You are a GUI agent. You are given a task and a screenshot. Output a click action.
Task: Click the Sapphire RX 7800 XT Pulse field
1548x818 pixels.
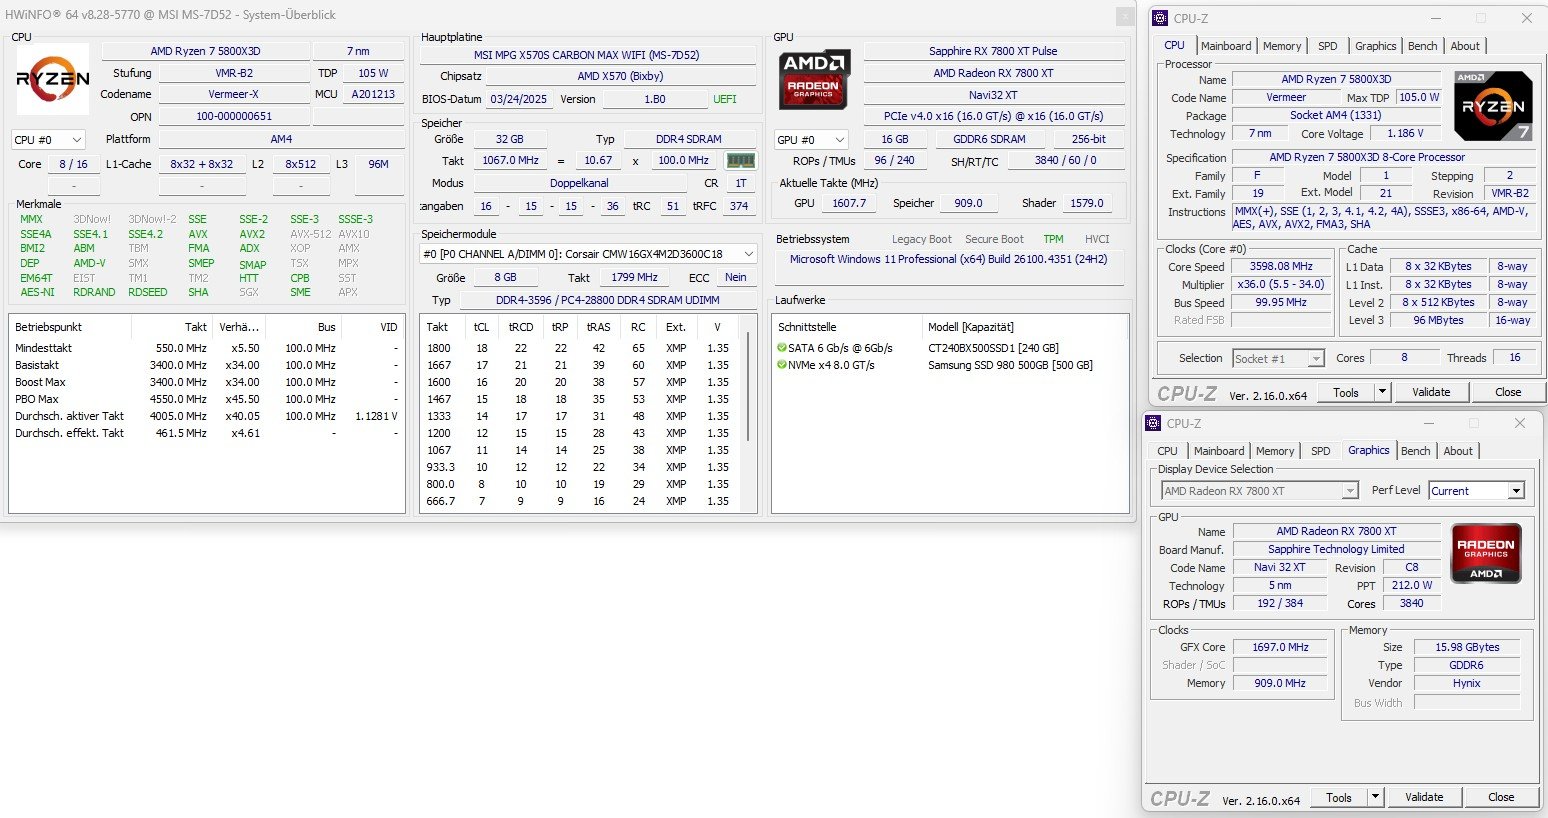point(993,51)
